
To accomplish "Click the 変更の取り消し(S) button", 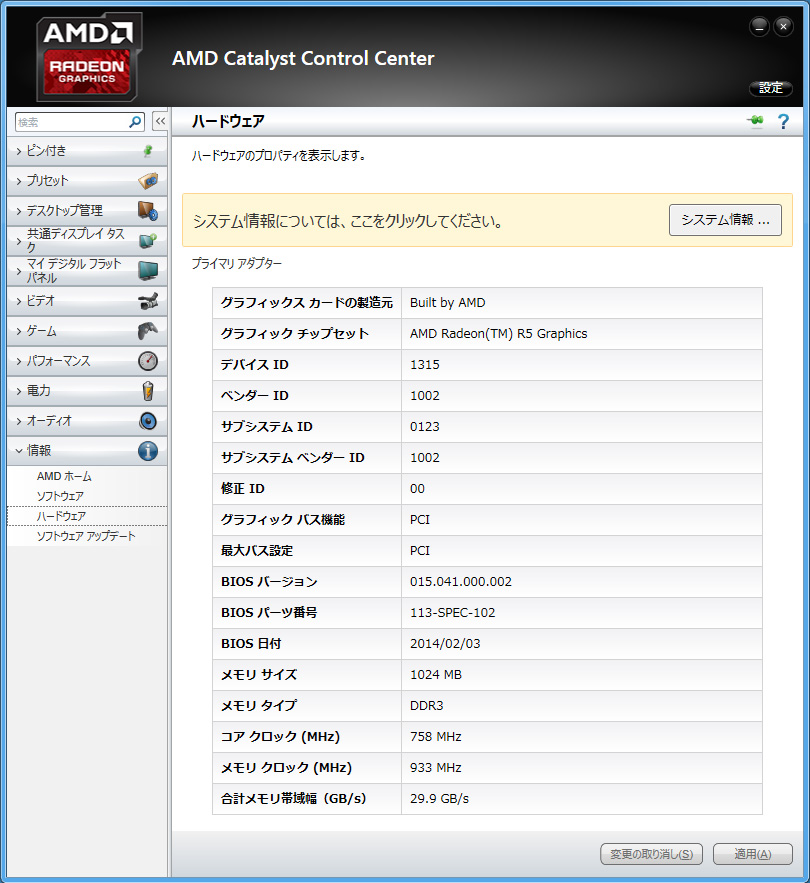I will click(x=651, y=854).
